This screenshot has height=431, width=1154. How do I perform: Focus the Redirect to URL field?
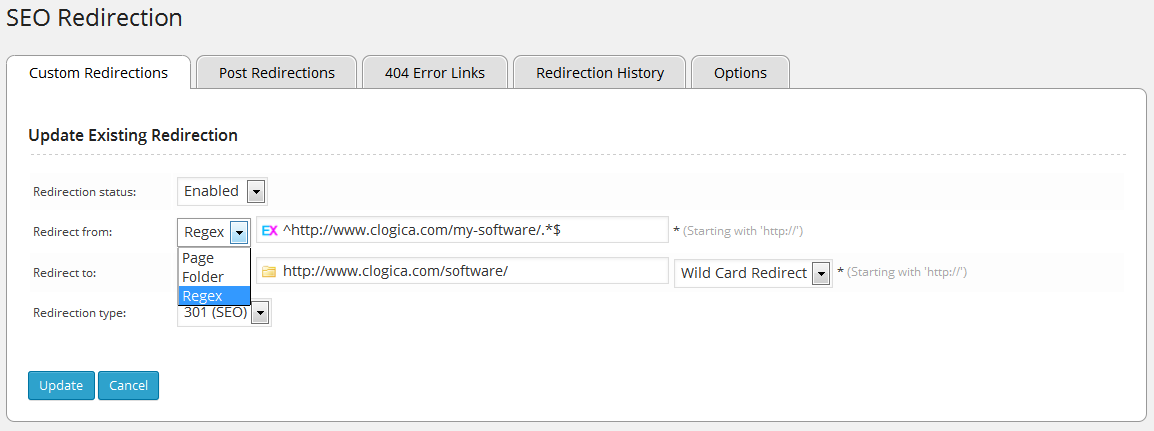[470, 271]
